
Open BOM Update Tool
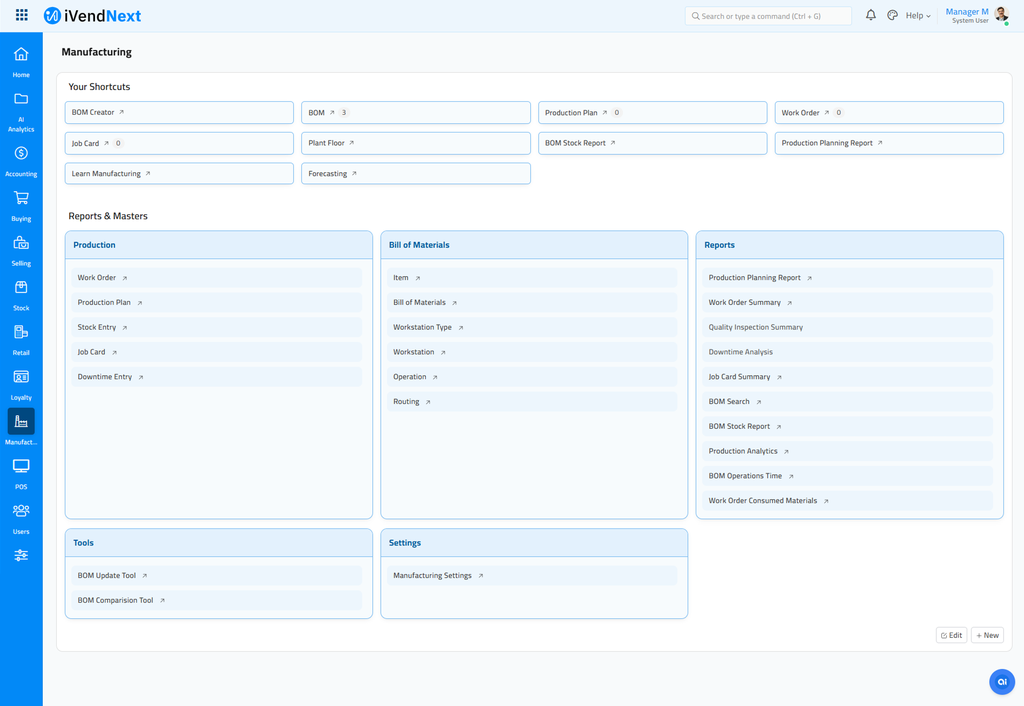(217, 575)
